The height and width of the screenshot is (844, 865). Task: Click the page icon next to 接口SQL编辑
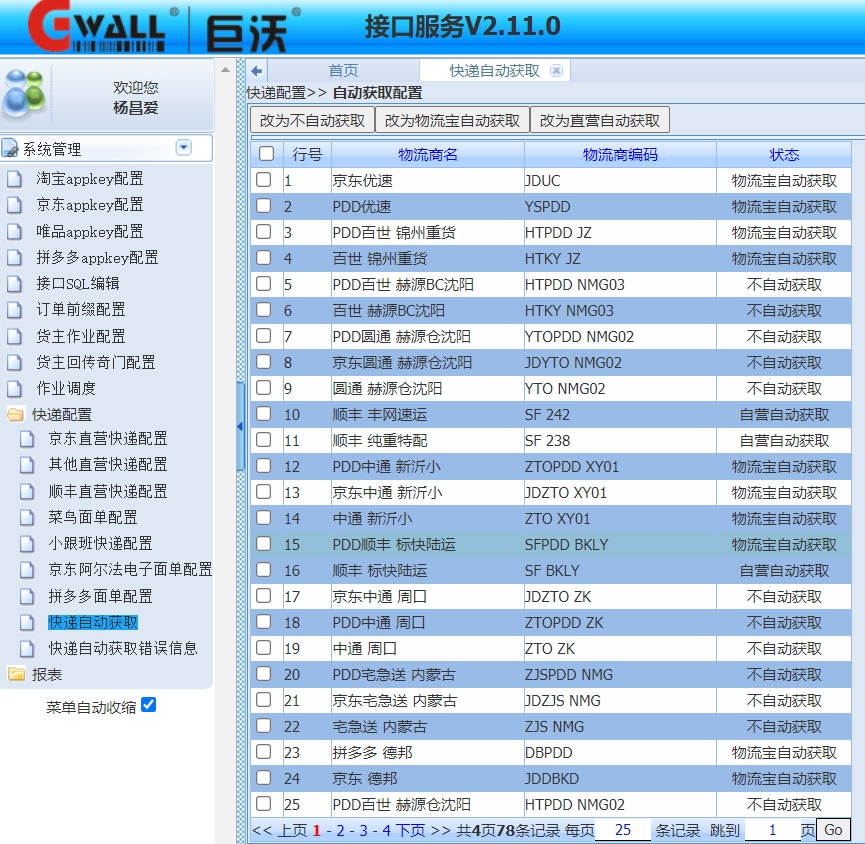click(x=14, y=284)
